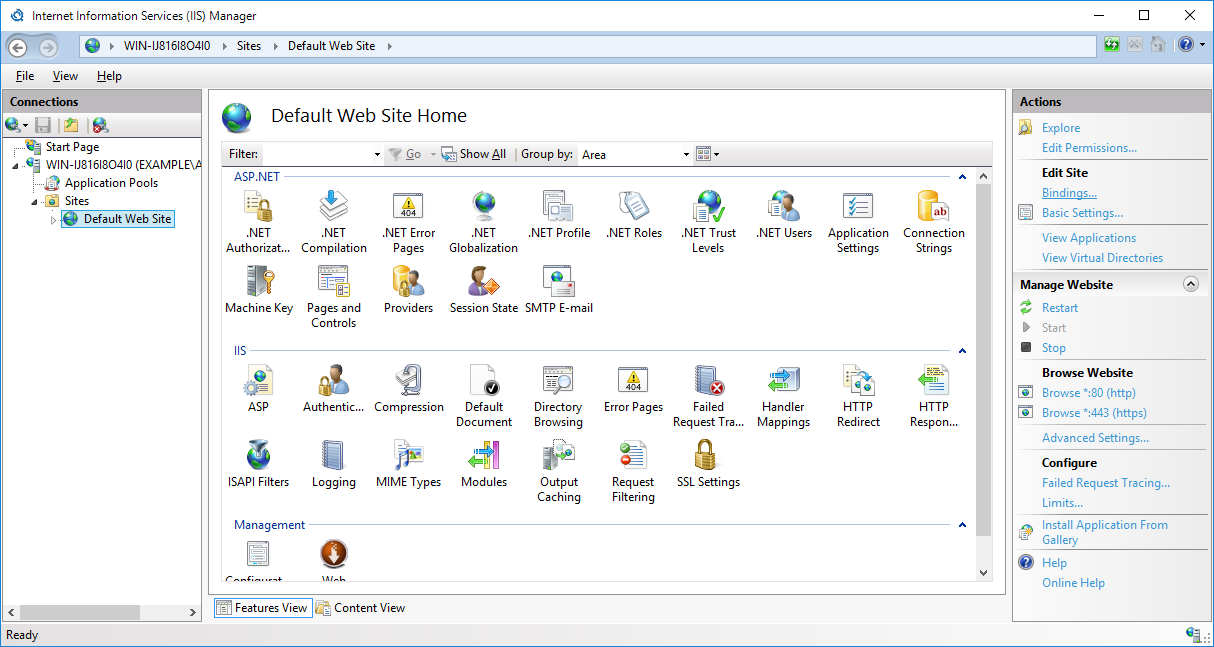Open the Filter dropdown
This screenshot has height=647, width=1214.
tap(376, 154)
